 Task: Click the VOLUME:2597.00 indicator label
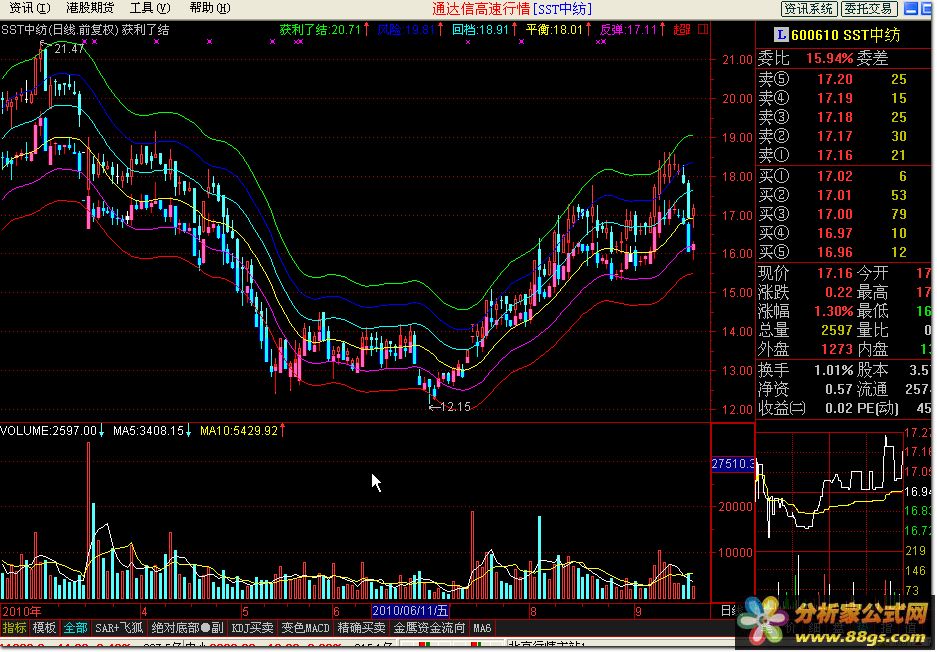click(48, 430)
